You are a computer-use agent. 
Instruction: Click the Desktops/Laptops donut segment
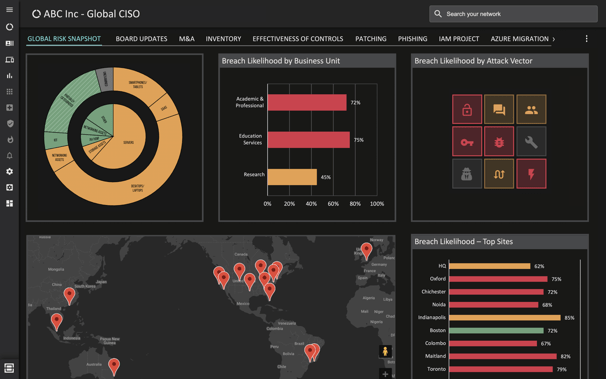[138, 189]
